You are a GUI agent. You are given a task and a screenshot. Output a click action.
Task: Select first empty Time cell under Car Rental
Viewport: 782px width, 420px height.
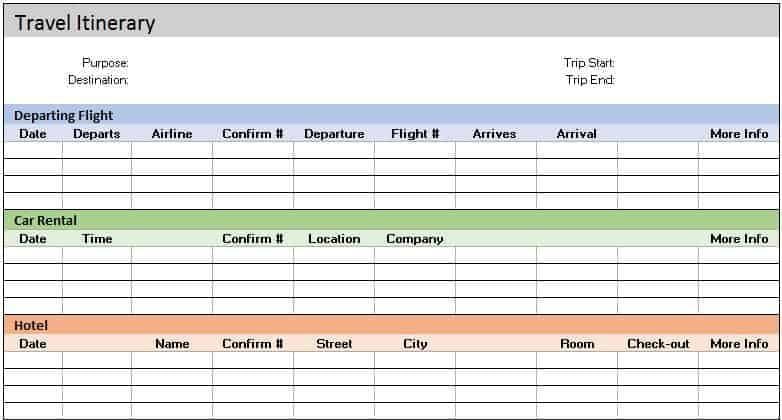pos(97,255)
